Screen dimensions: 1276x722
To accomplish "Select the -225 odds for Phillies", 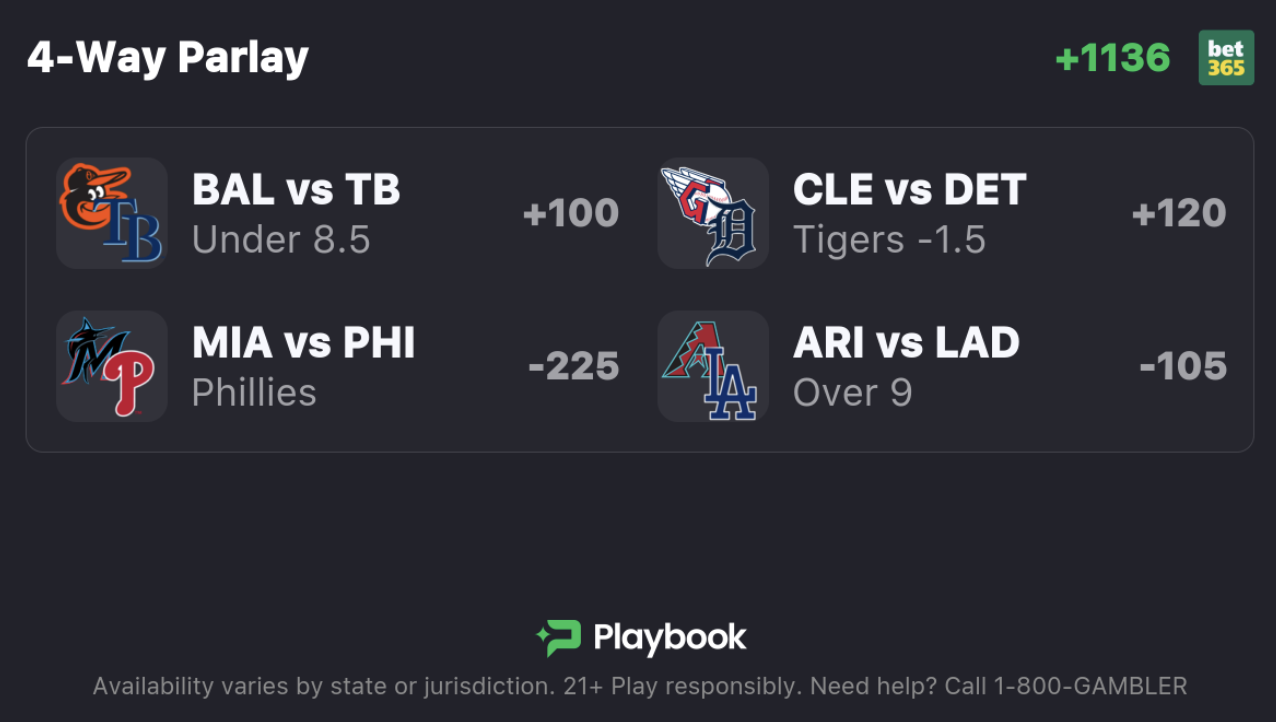I will (574, 366).
